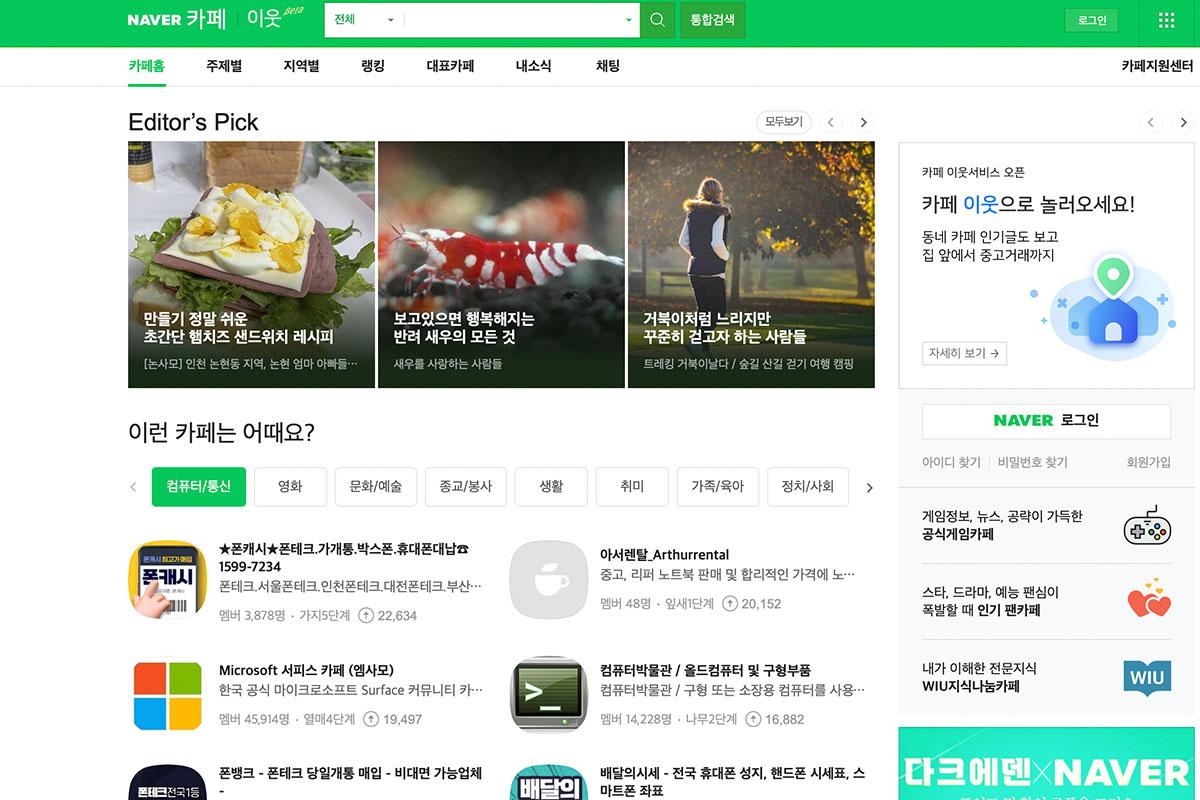Show next cafe categories with right chevron
1200x800 pixels.
[x=869, y=488]
